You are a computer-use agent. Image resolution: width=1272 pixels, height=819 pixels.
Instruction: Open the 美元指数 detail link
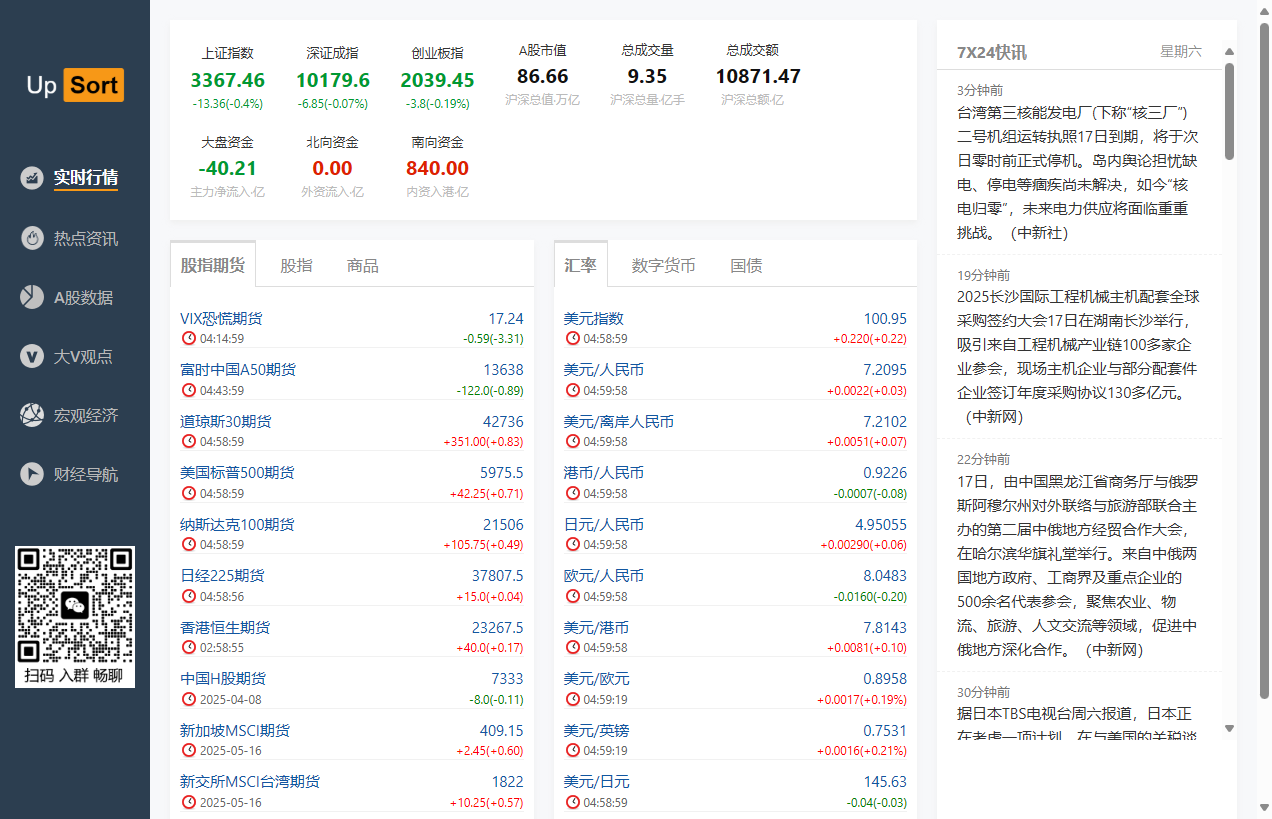[x=591, y=317]
